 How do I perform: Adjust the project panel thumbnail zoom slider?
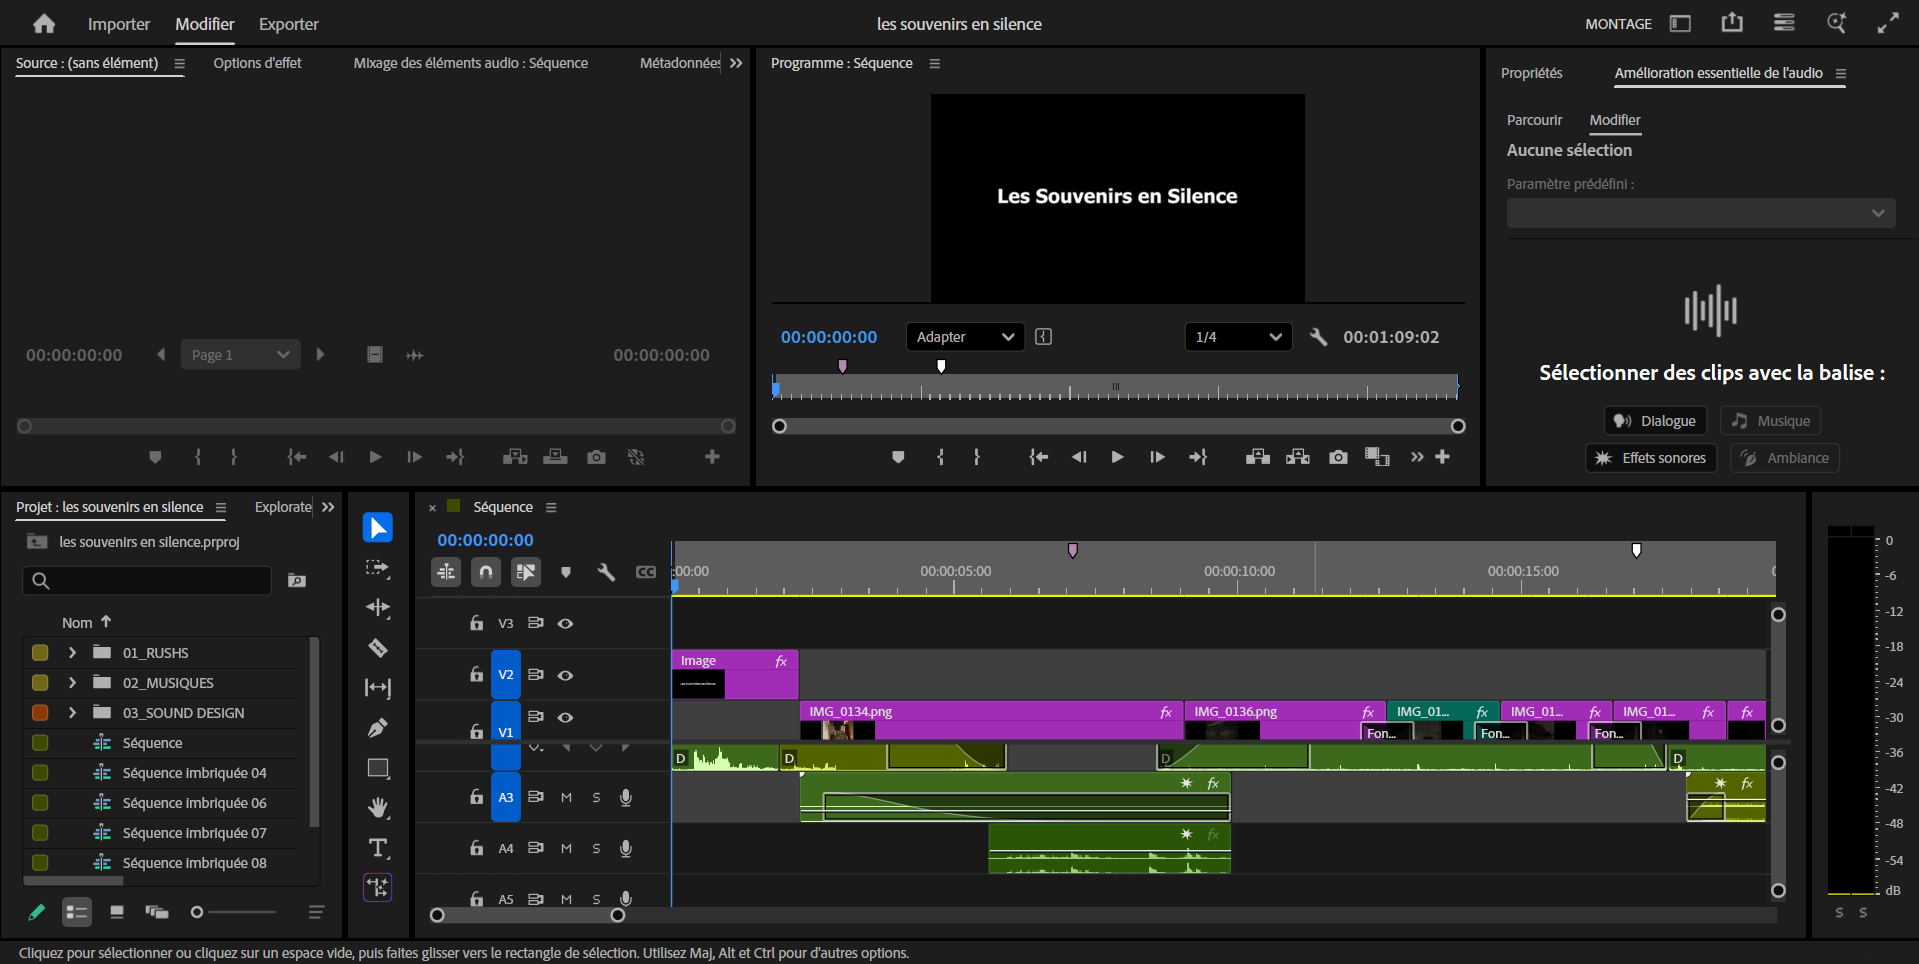click(198, 912)
